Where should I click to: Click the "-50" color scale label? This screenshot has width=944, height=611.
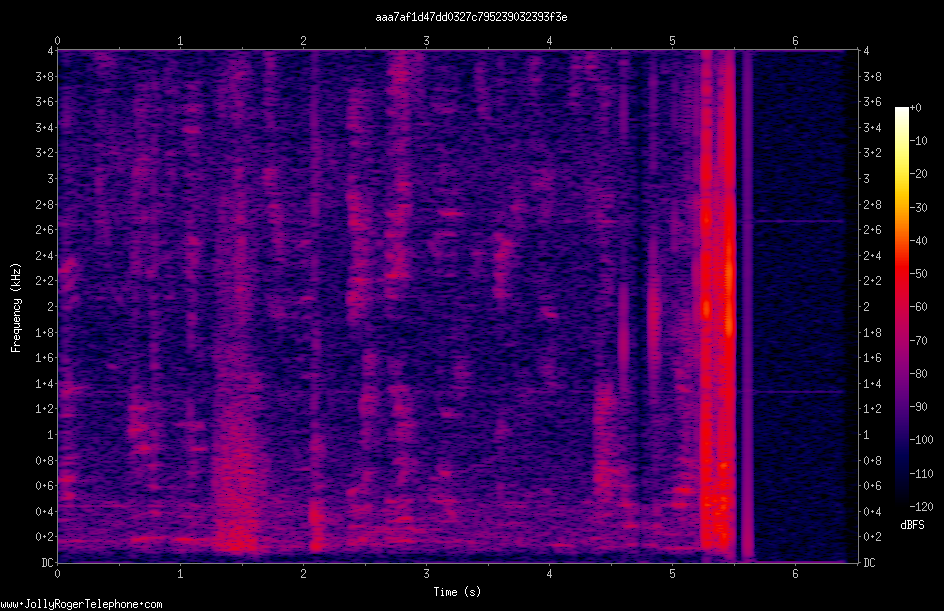918,274
